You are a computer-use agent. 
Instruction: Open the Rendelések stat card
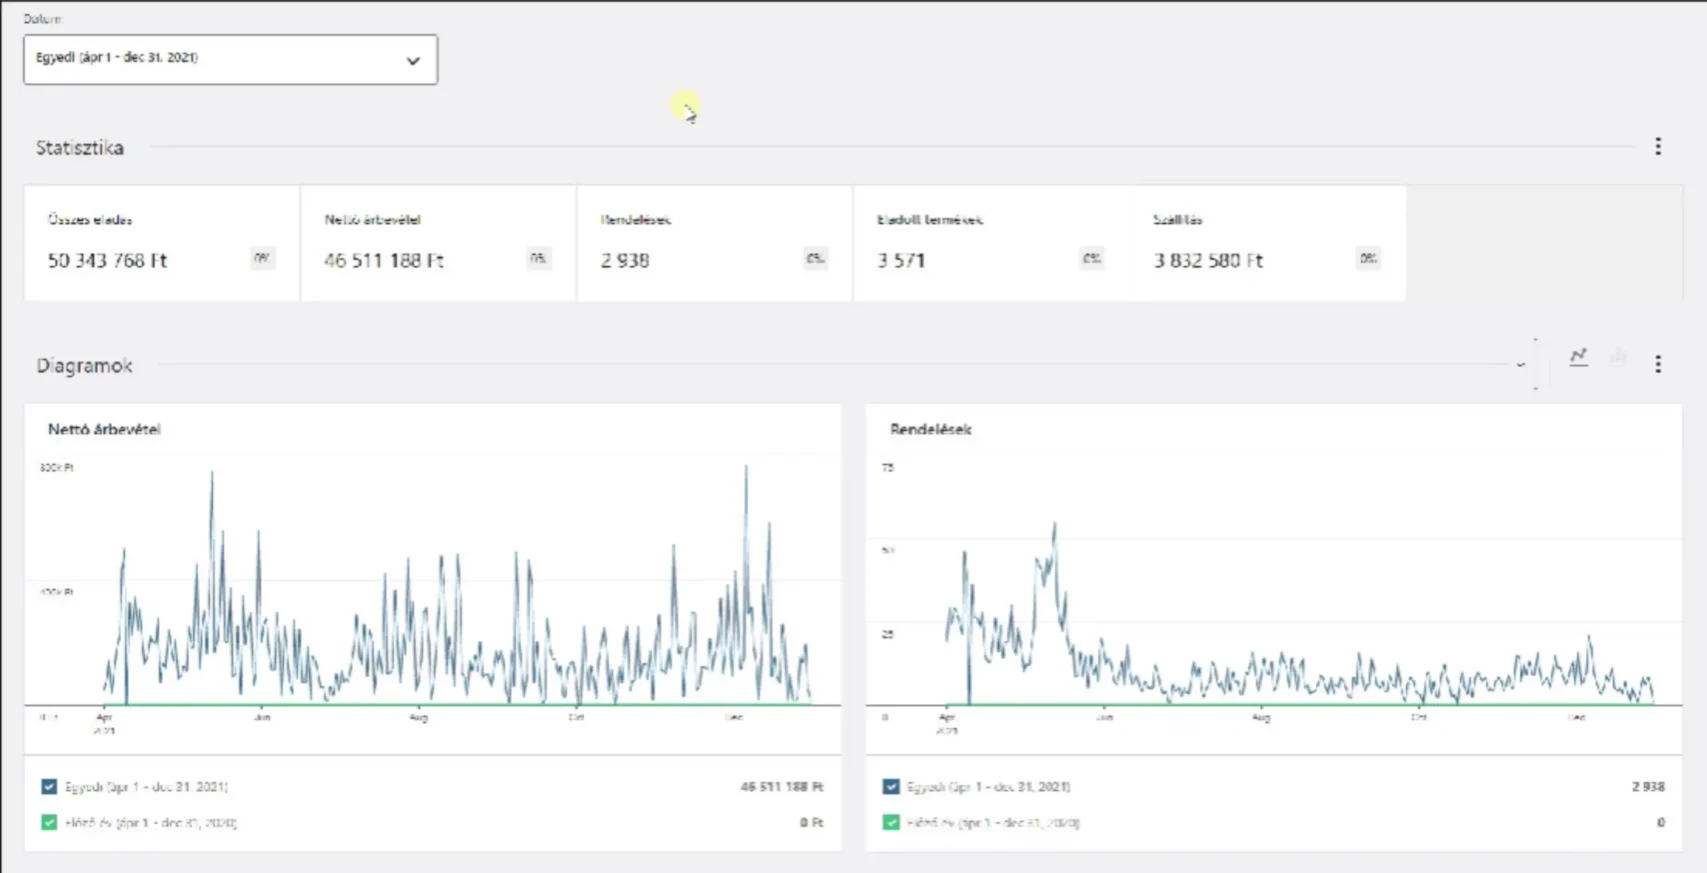(714, 243)
